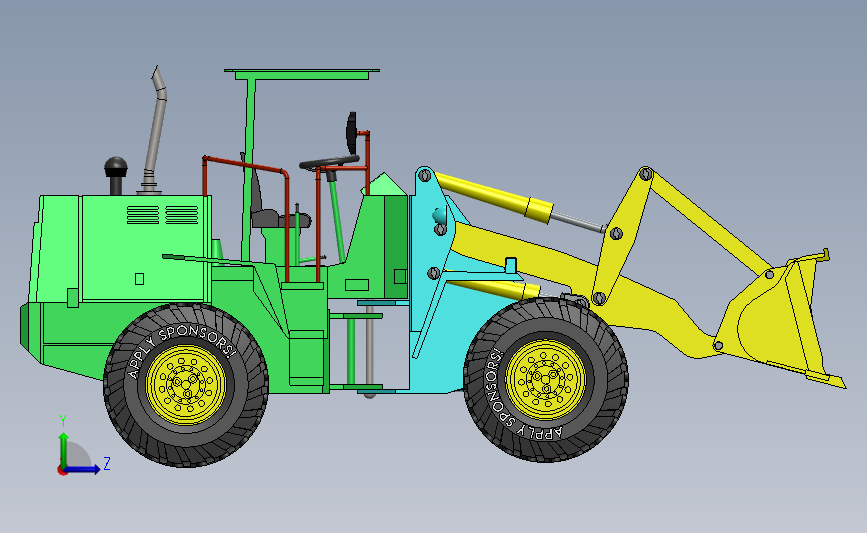Select the gray tilt cylinder rod
This screenshot has width=867, height=533.
(578, 222)
